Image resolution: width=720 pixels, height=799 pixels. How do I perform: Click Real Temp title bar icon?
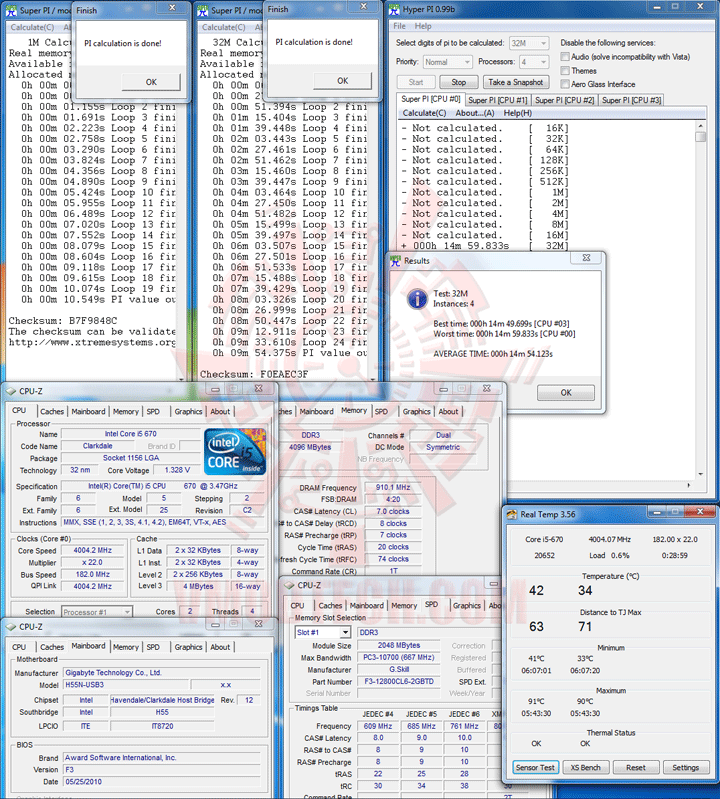pyautogui.click(x=512, y=515)
